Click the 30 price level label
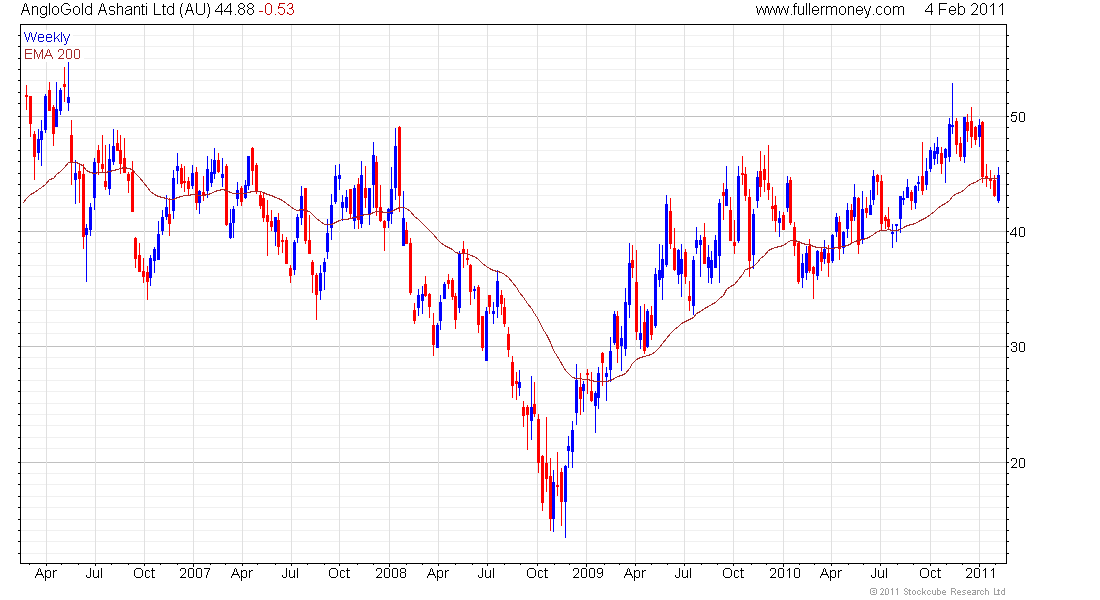This screenshot has width=1100, height=600. pyautogui.click(x=1018, y=347)
